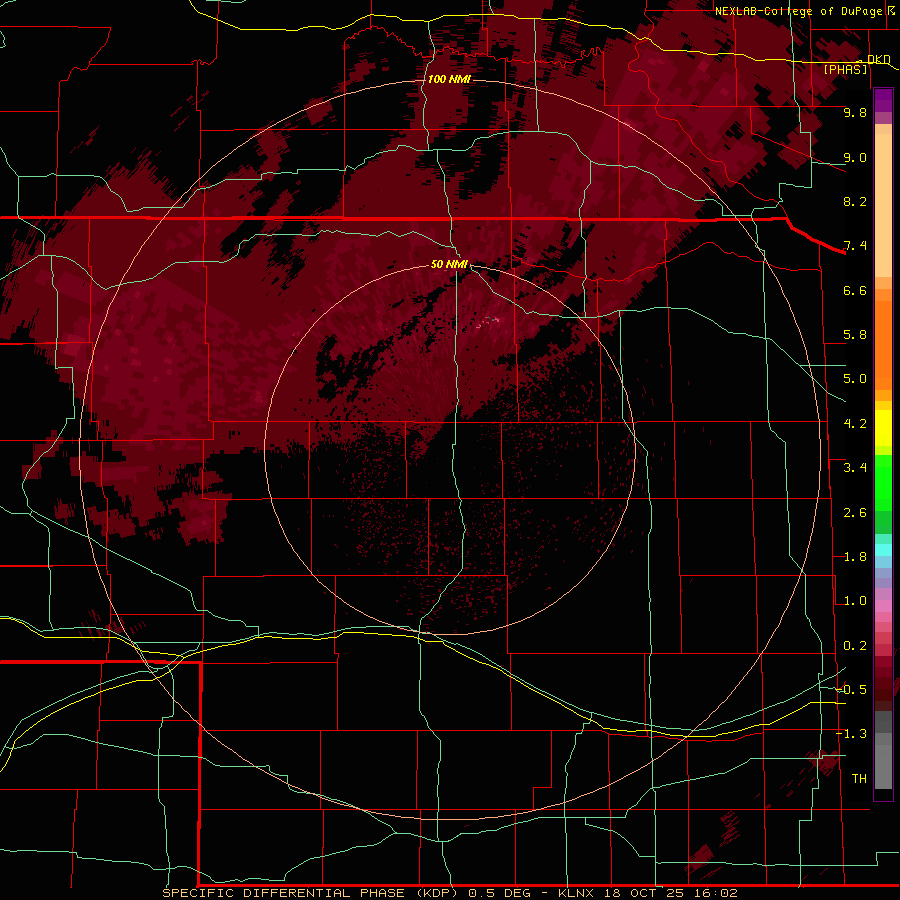Viewport: 900px width, 900px height.
Task: Select the 1.0 value on the scale
Action: point(855,601)
